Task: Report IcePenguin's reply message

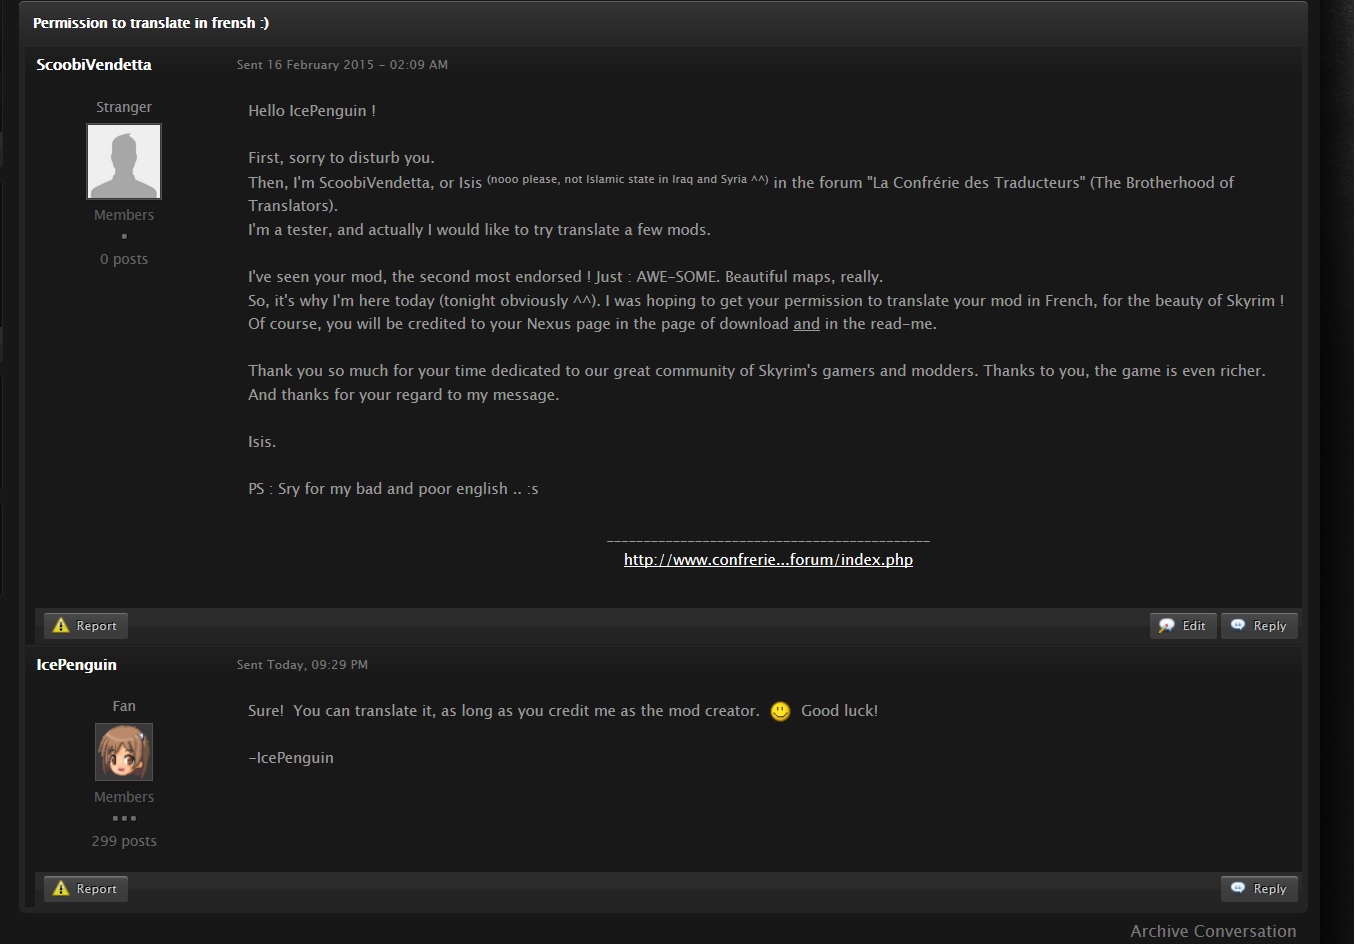Action: click(86, 889)
